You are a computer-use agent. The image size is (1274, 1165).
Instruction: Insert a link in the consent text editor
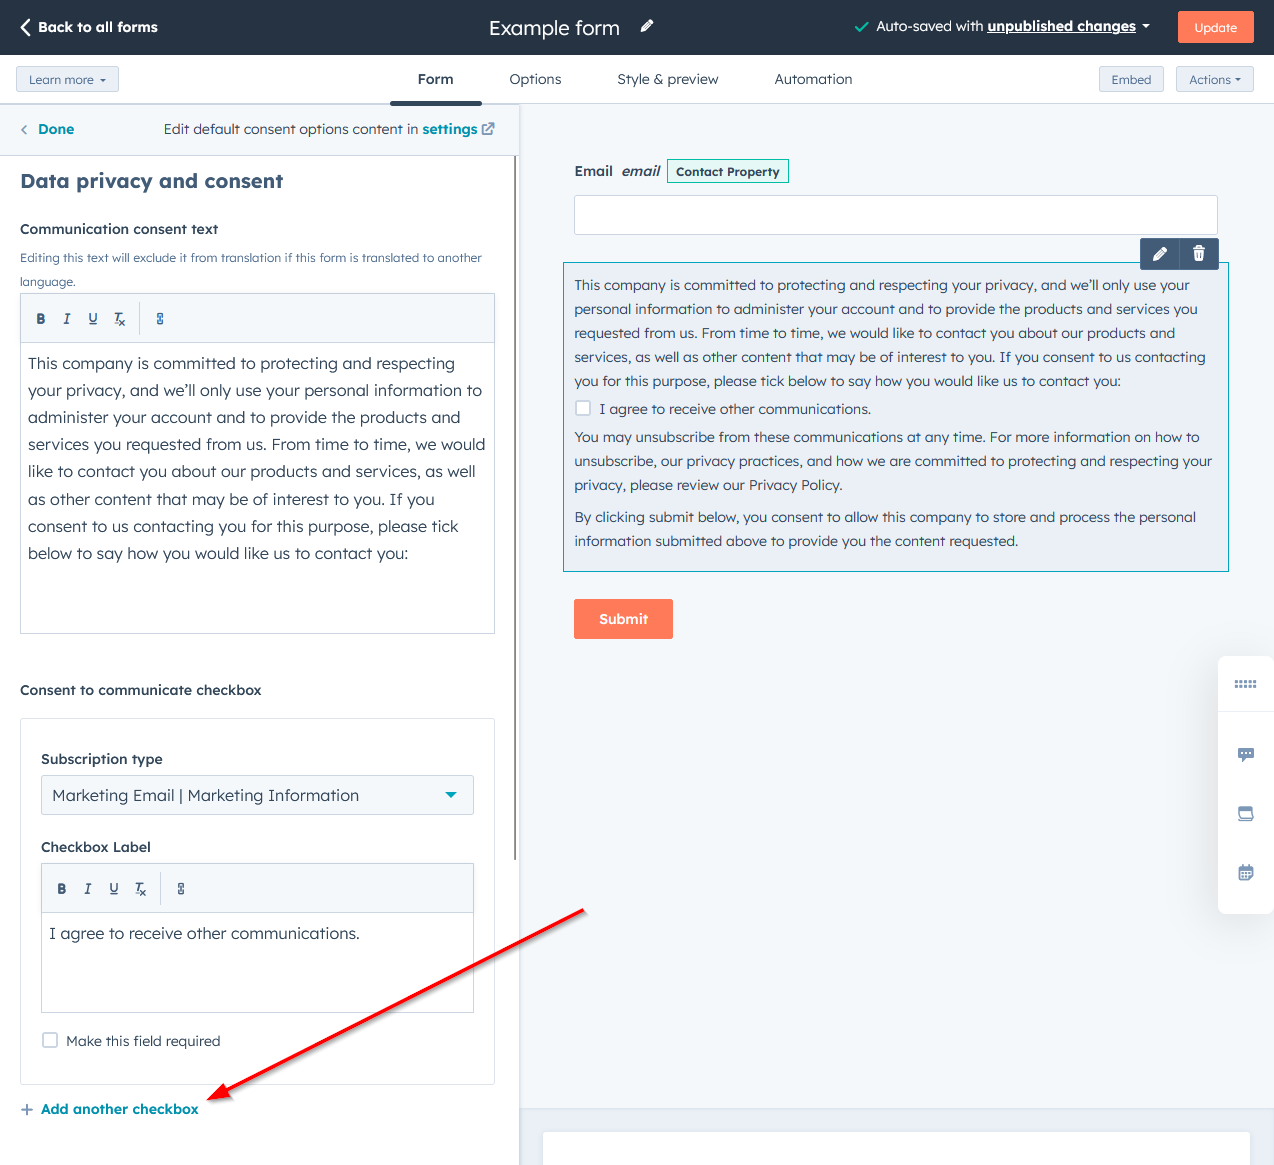[159, 318]
